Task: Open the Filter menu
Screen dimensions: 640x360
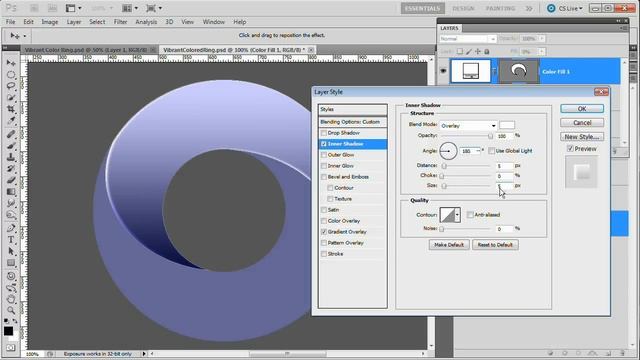Action: click(120, 22)
